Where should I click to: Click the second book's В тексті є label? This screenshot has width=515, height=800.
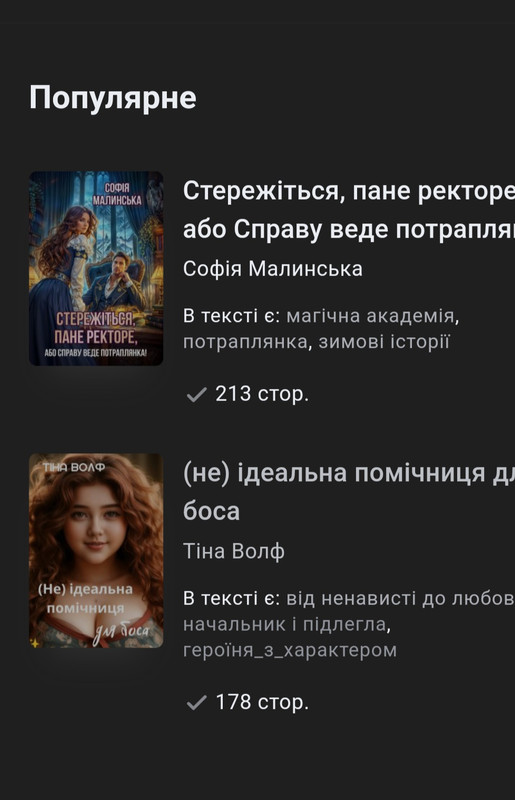click(231, 598)
